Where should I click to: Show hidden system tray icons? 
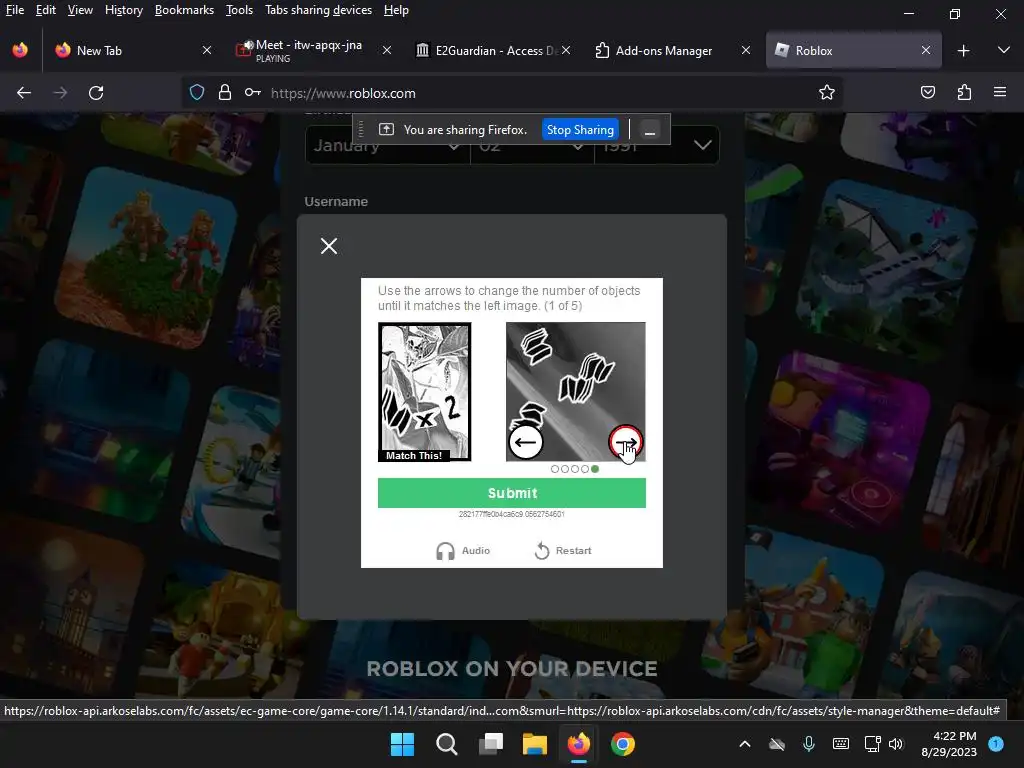pos(744,744)
